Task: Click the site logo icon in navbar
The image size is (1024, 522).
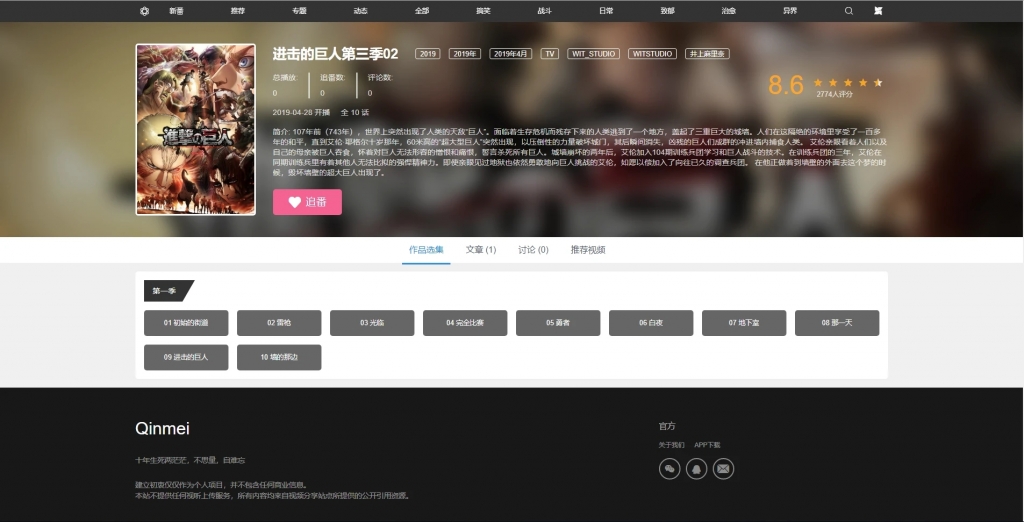Action: pos(145,11)
